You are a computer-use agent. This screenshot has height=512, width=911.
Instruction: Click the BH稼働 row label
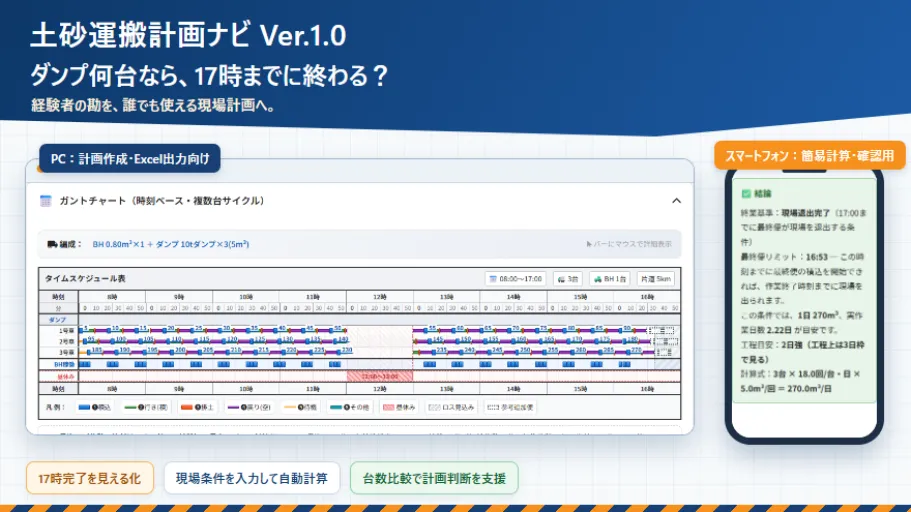(x=64, y=364)
